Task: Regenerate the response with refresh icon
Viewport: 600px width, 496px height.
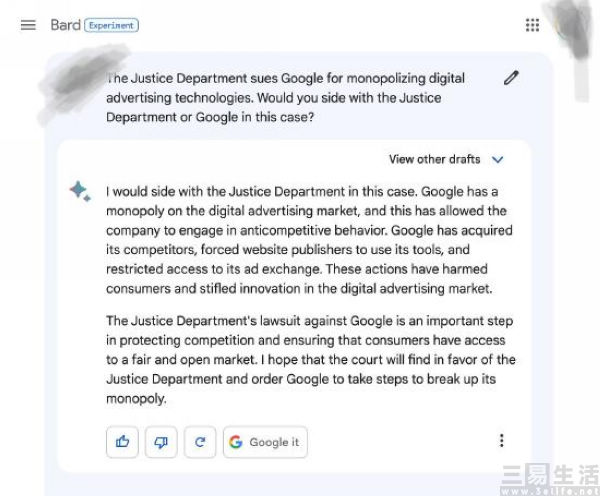Action: pos(200,442)
